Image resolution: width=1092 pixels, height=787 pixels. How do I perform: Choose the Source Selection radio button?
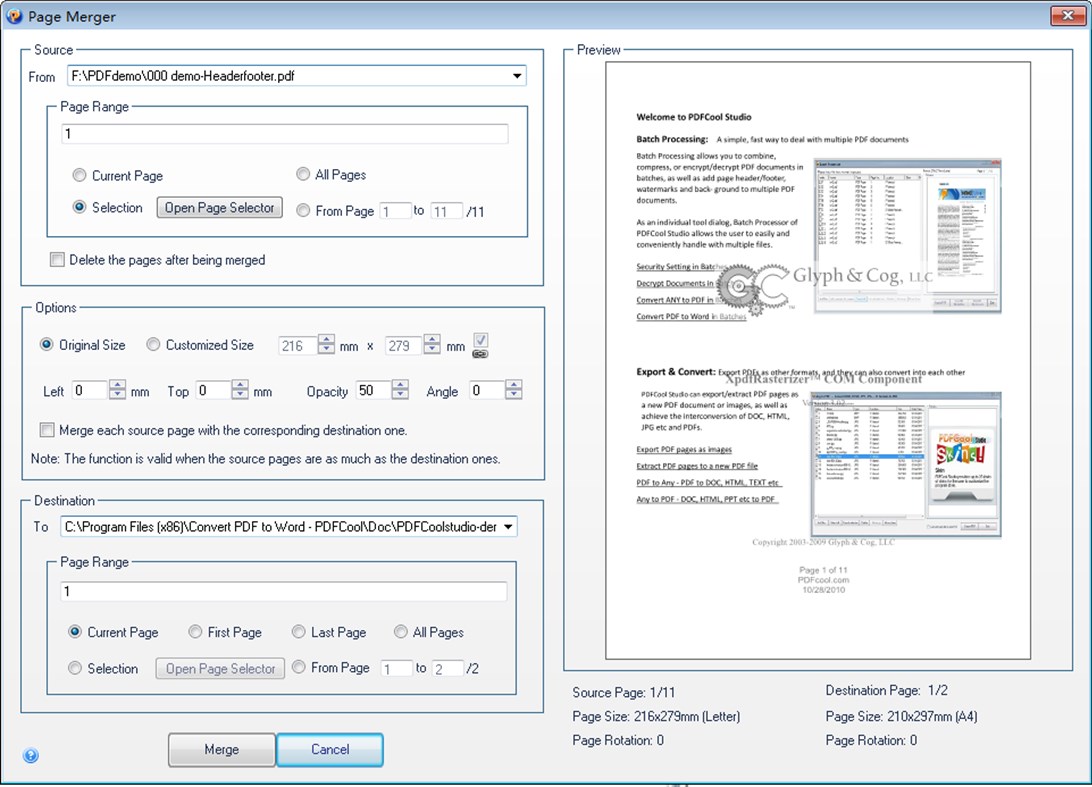tap(79, 207)
